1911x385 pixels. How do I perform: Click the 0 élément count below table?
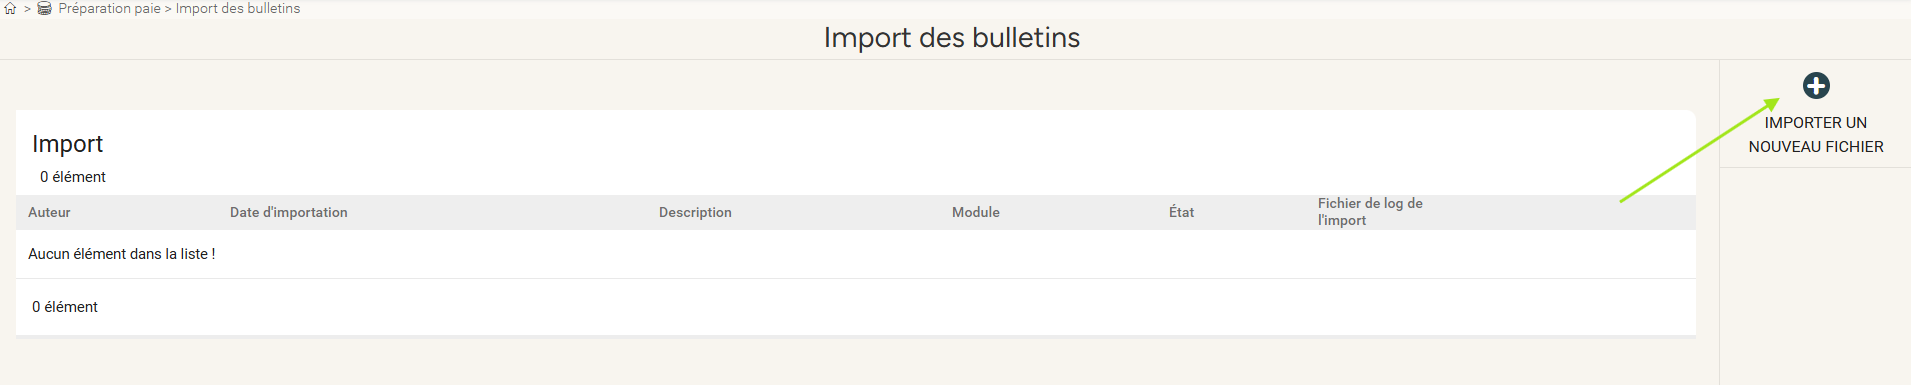point(65,307)
